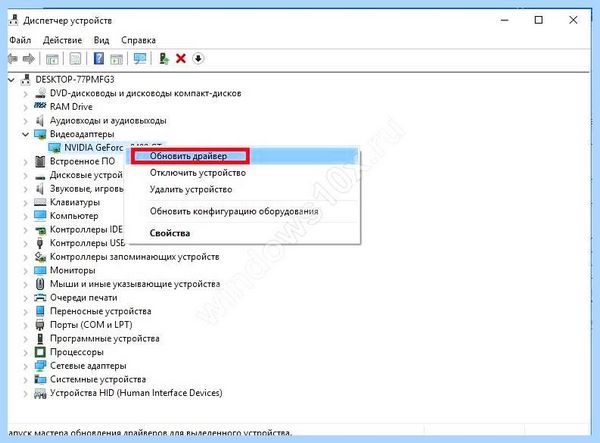The width and height of the screenshot is (600, 443).
Task: Click the Очереди печати printer icon
Action: point(40,297)
